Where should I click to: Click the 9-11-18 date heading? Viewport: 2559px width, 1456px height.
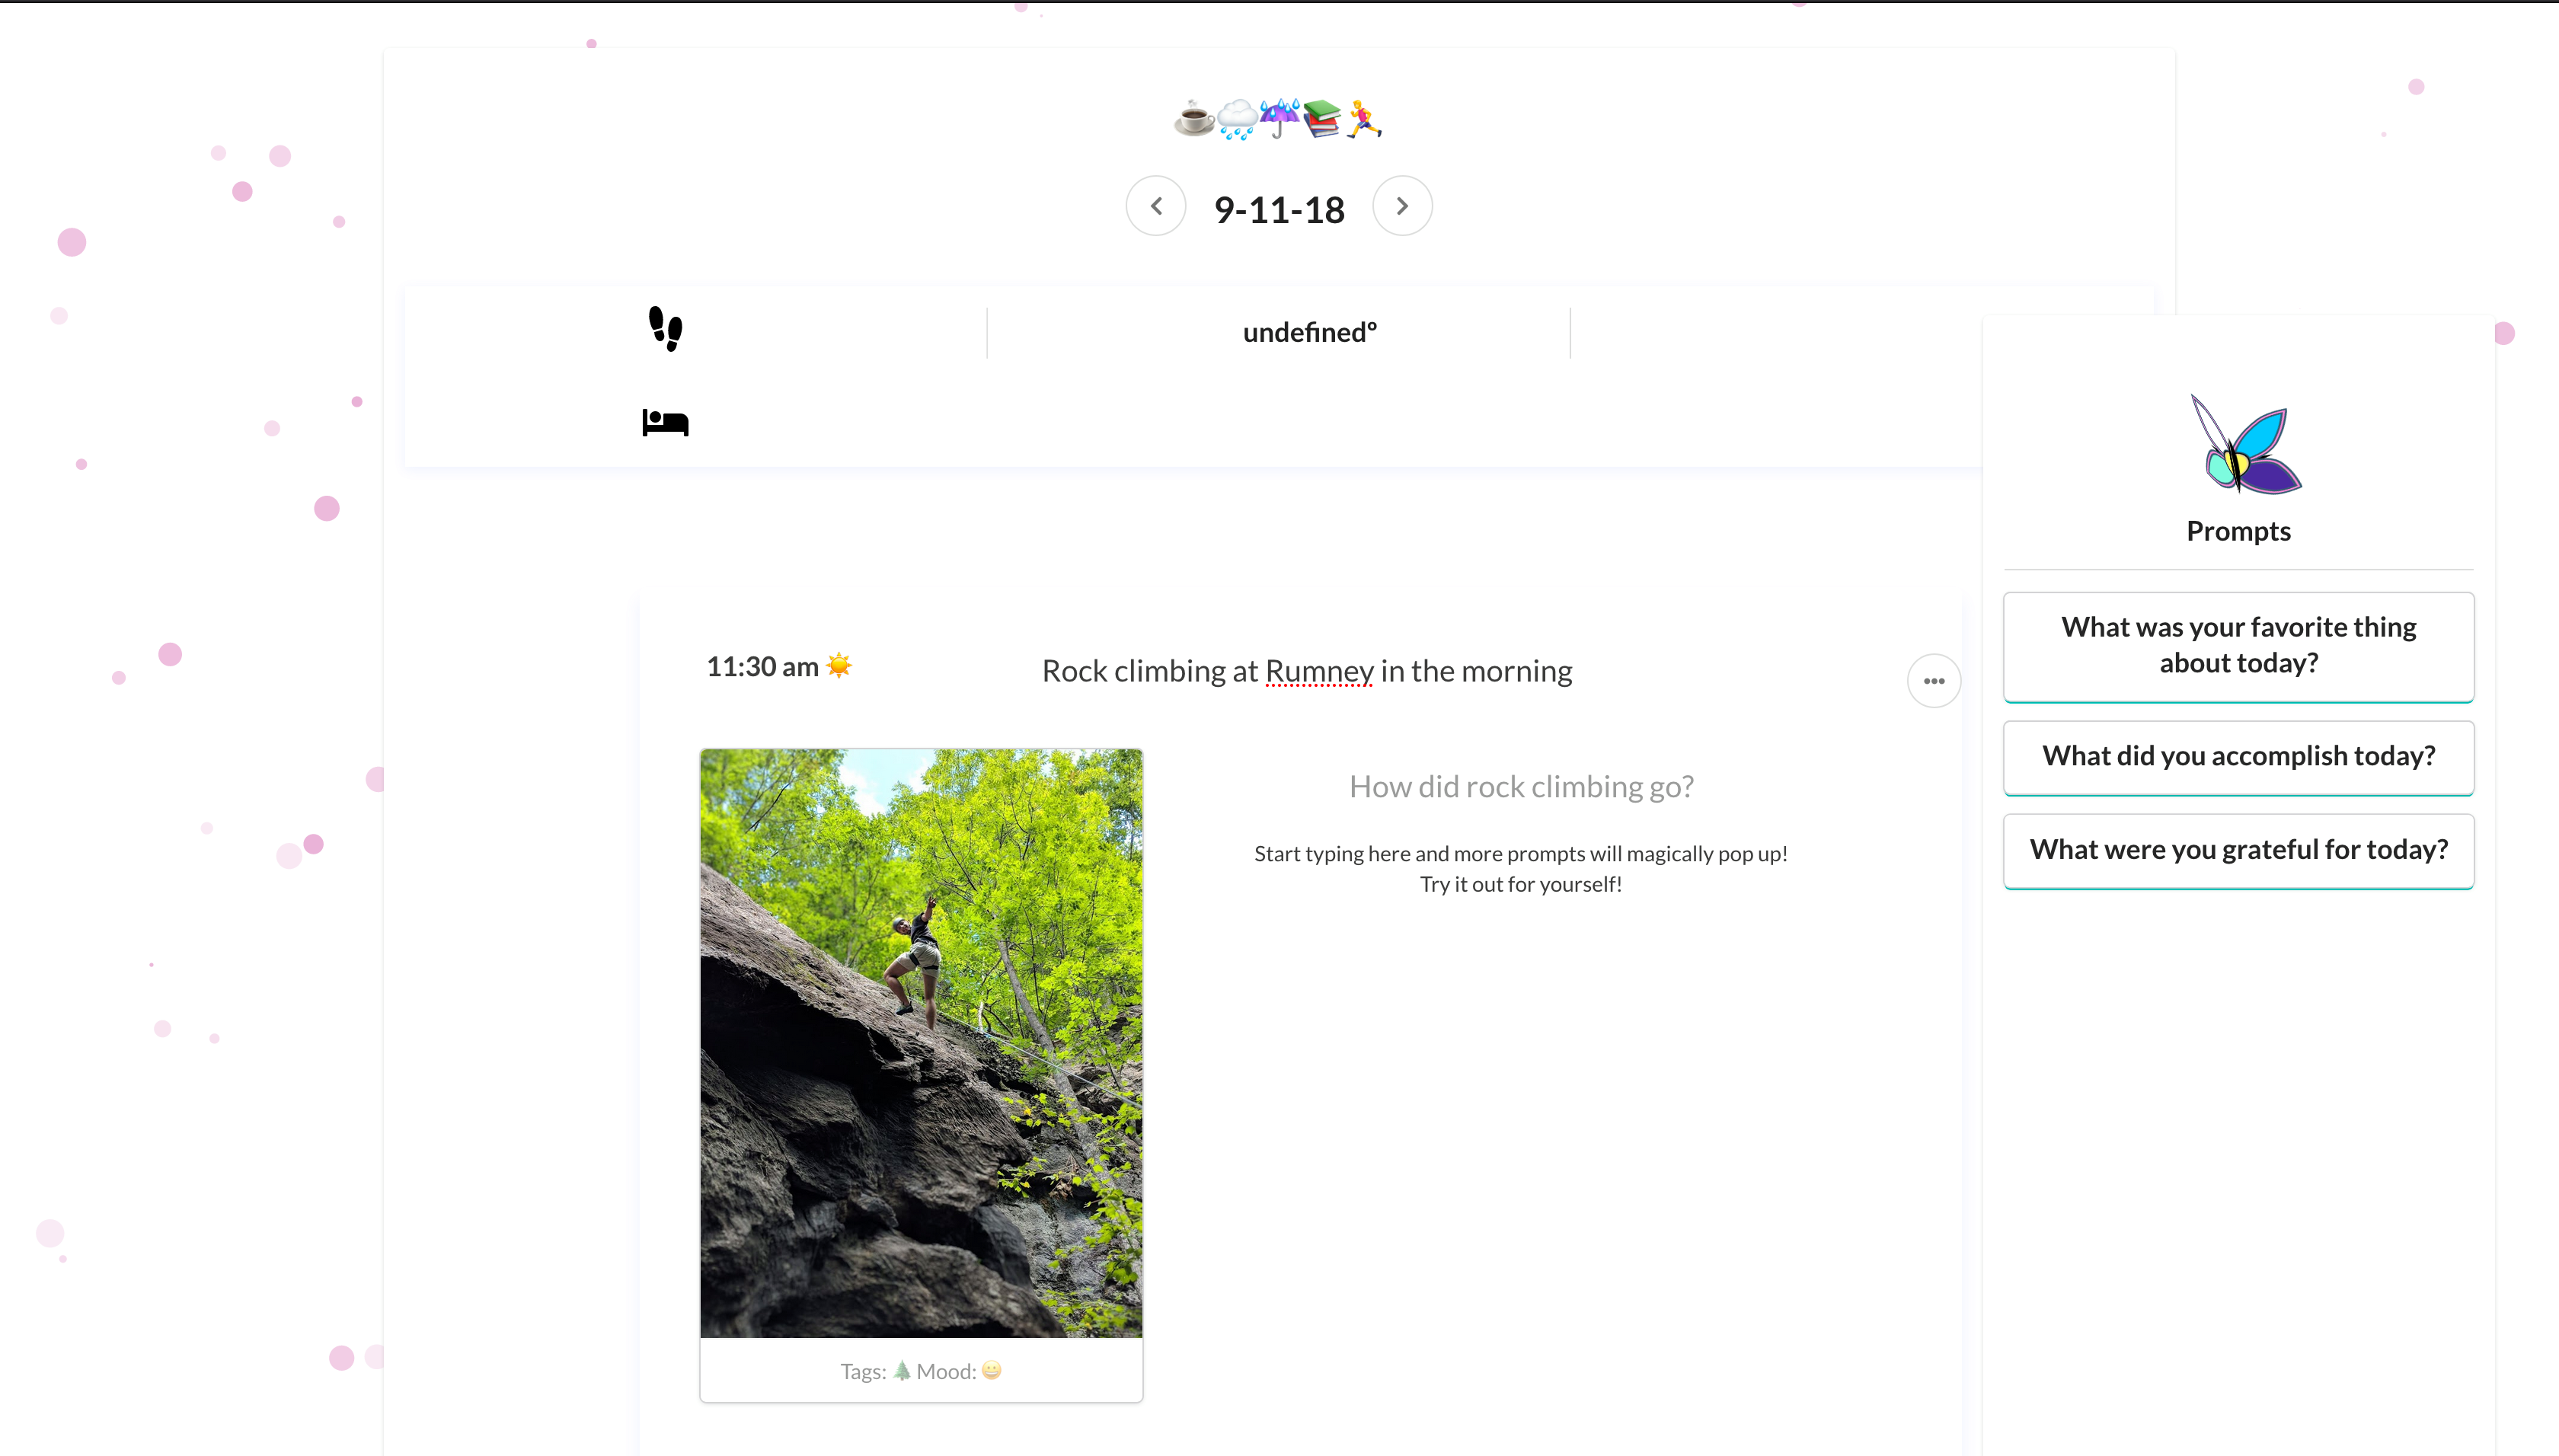(x=1279, y=210)
